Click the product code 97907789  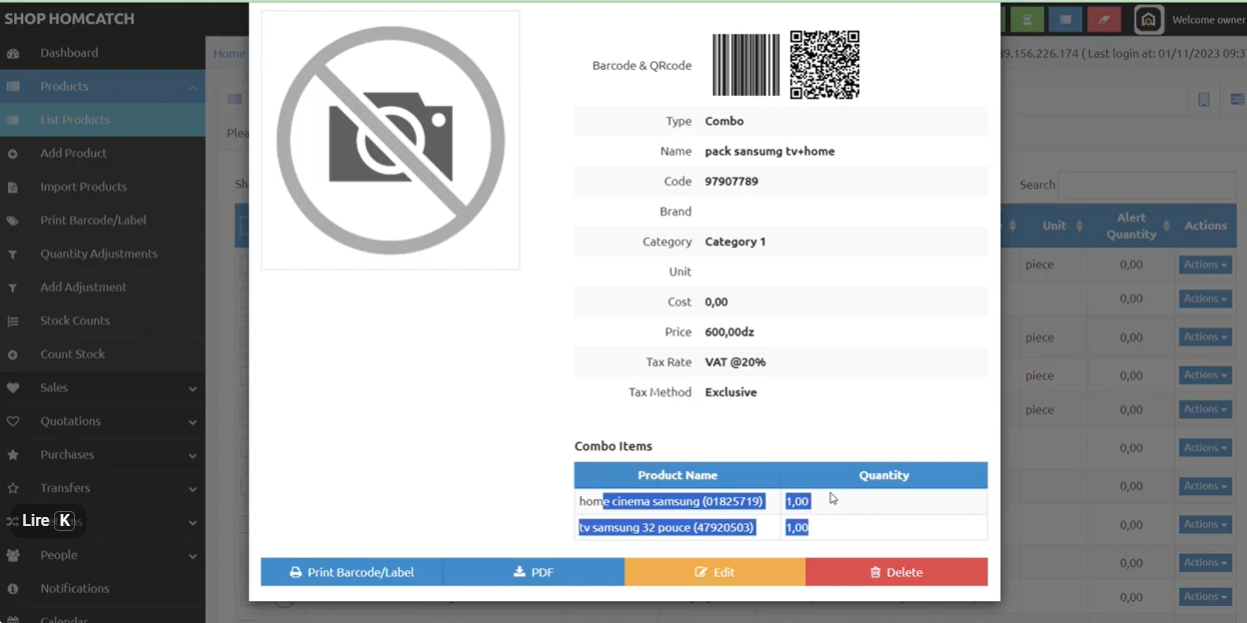[731, 182]
